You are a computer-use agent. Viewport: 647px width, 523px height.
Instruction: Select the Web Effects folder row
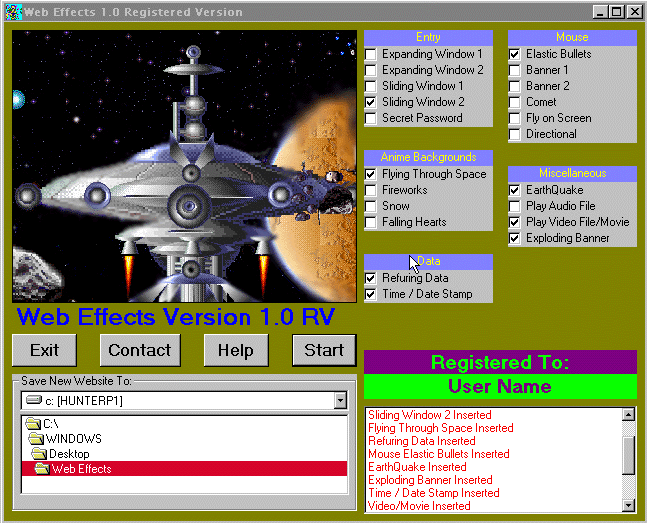184,469
